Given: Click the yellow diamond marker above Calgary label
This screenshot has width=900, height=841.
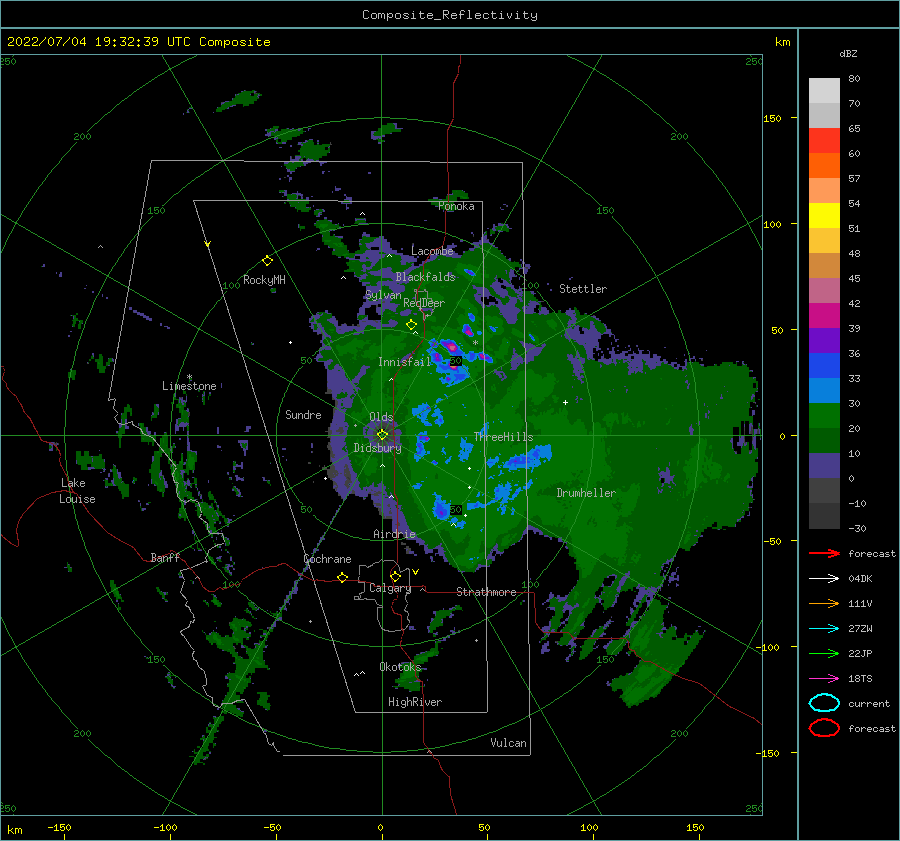Looking at the screenshot, I should (395, 576).
